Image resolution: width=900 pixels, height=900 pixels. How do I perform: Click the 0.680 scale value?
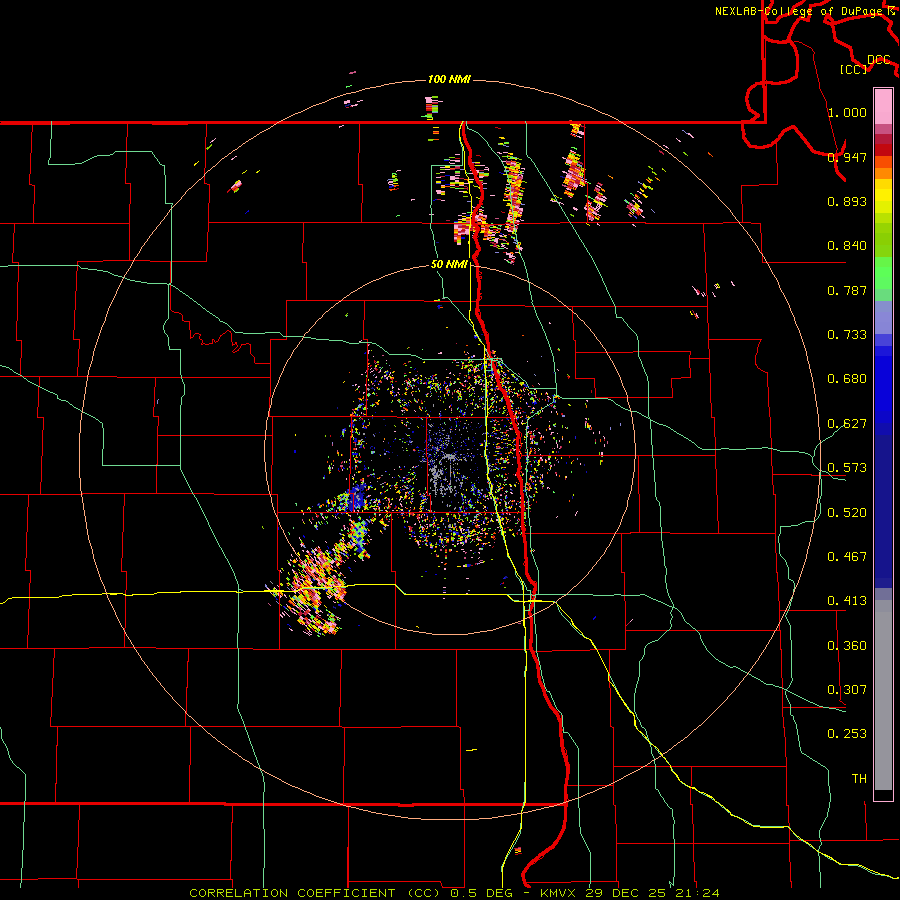[847, 379]
